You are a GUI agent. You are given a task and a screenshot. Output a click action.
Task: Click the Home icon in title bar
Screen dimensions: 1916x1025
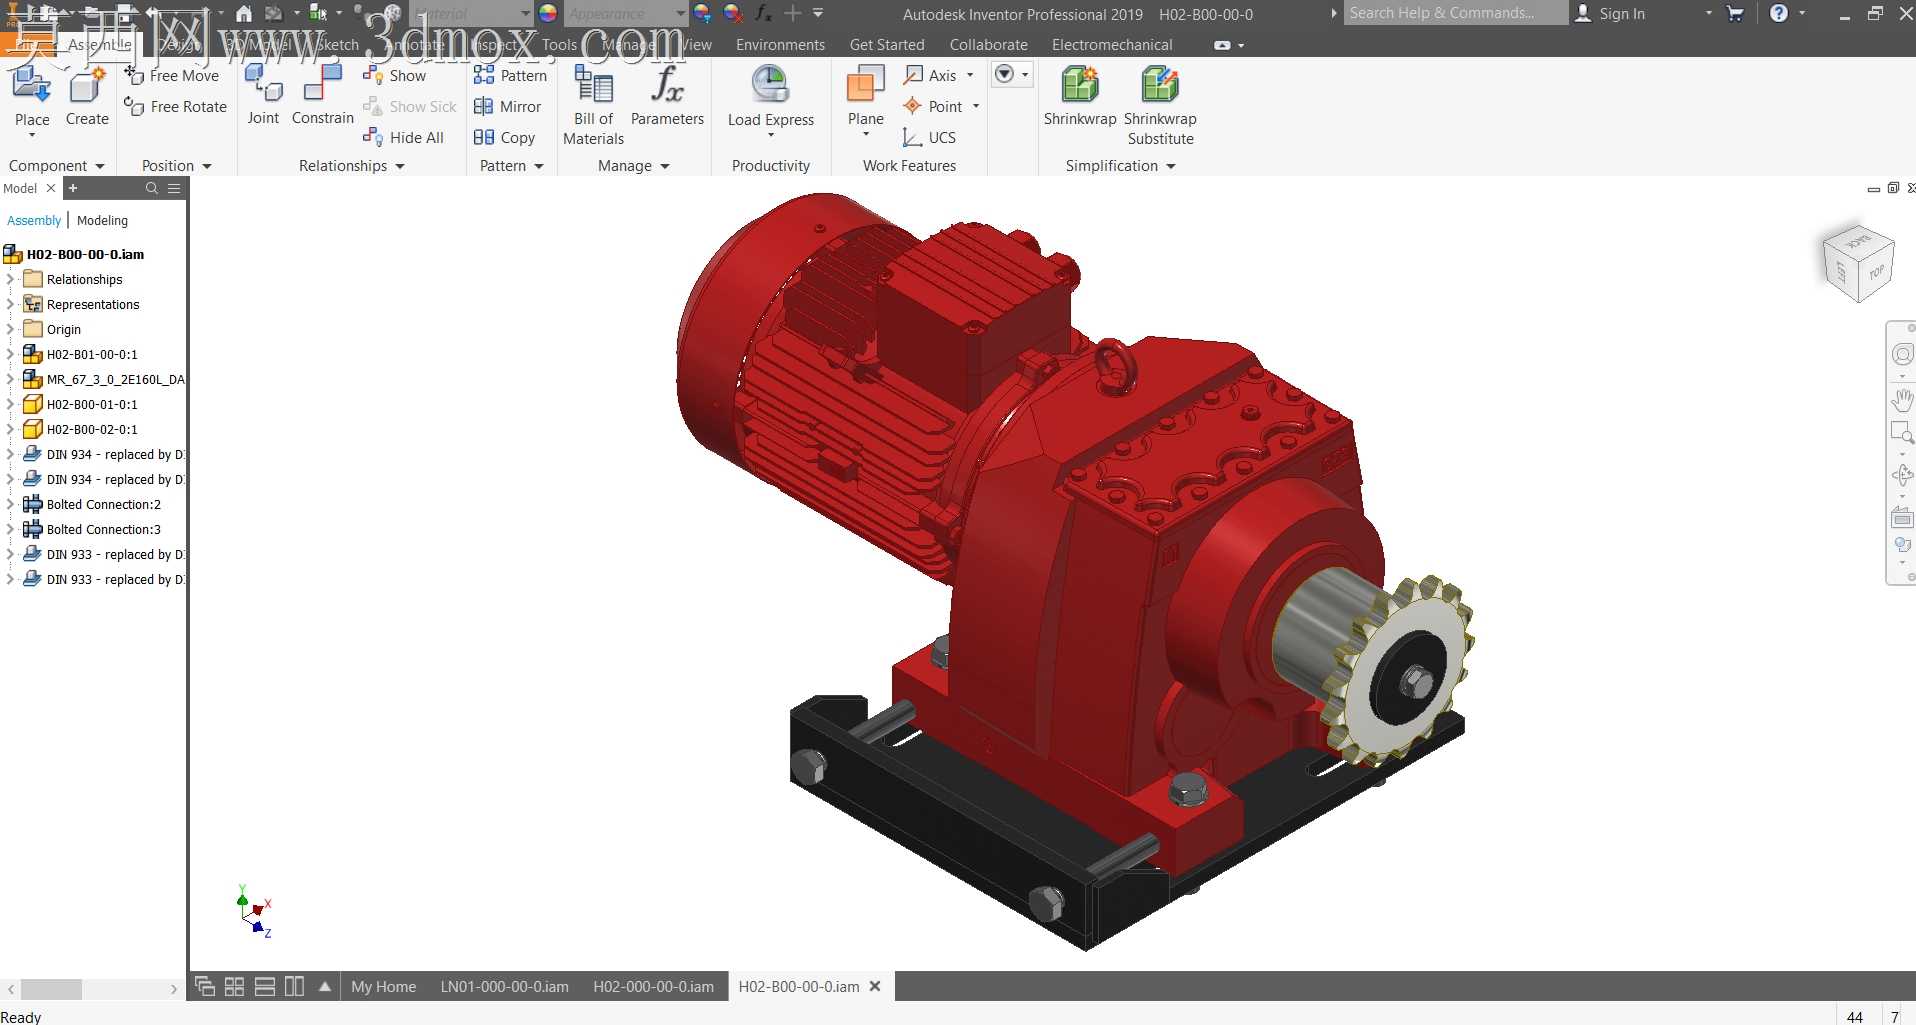244,14
